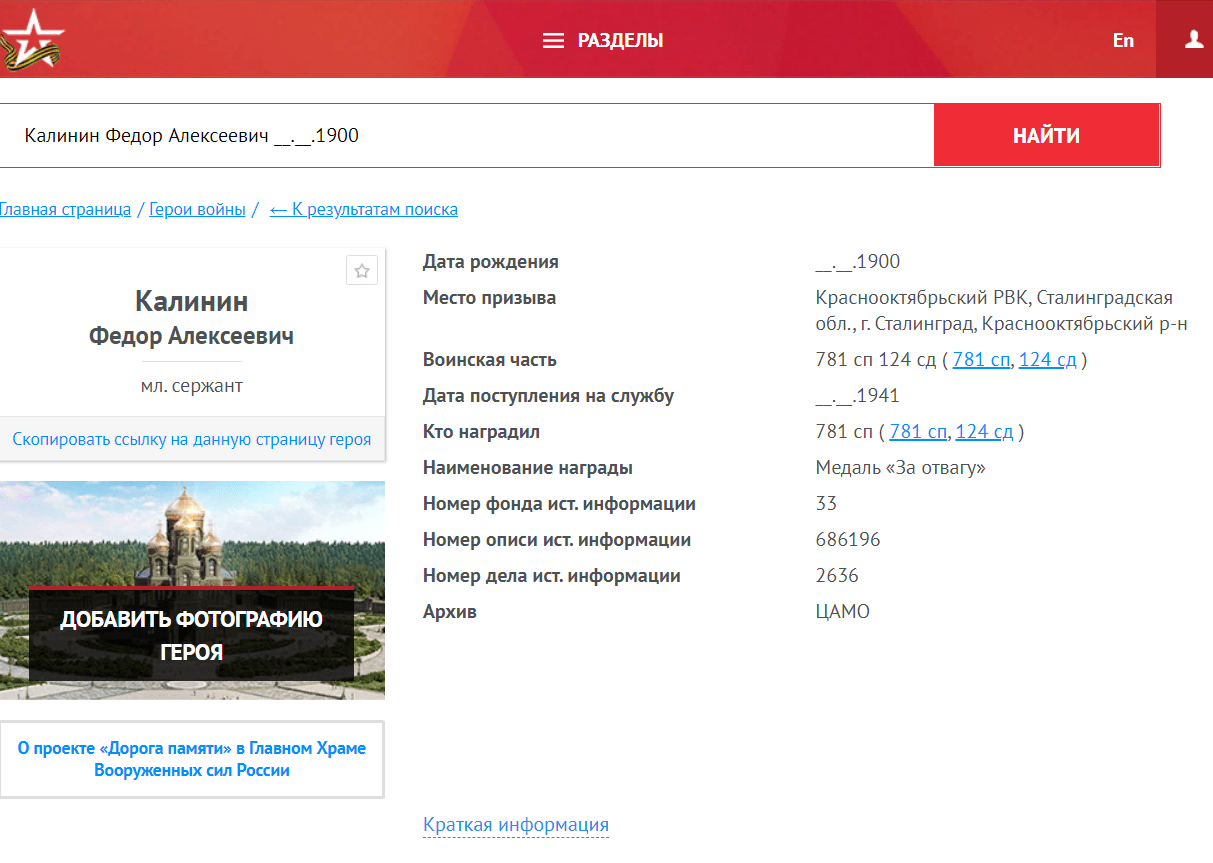Click the Медаль «За отвагу» award value
The width and height of the screenshot is (1213, 863).
pyautogui.click(x=900, y=468)
